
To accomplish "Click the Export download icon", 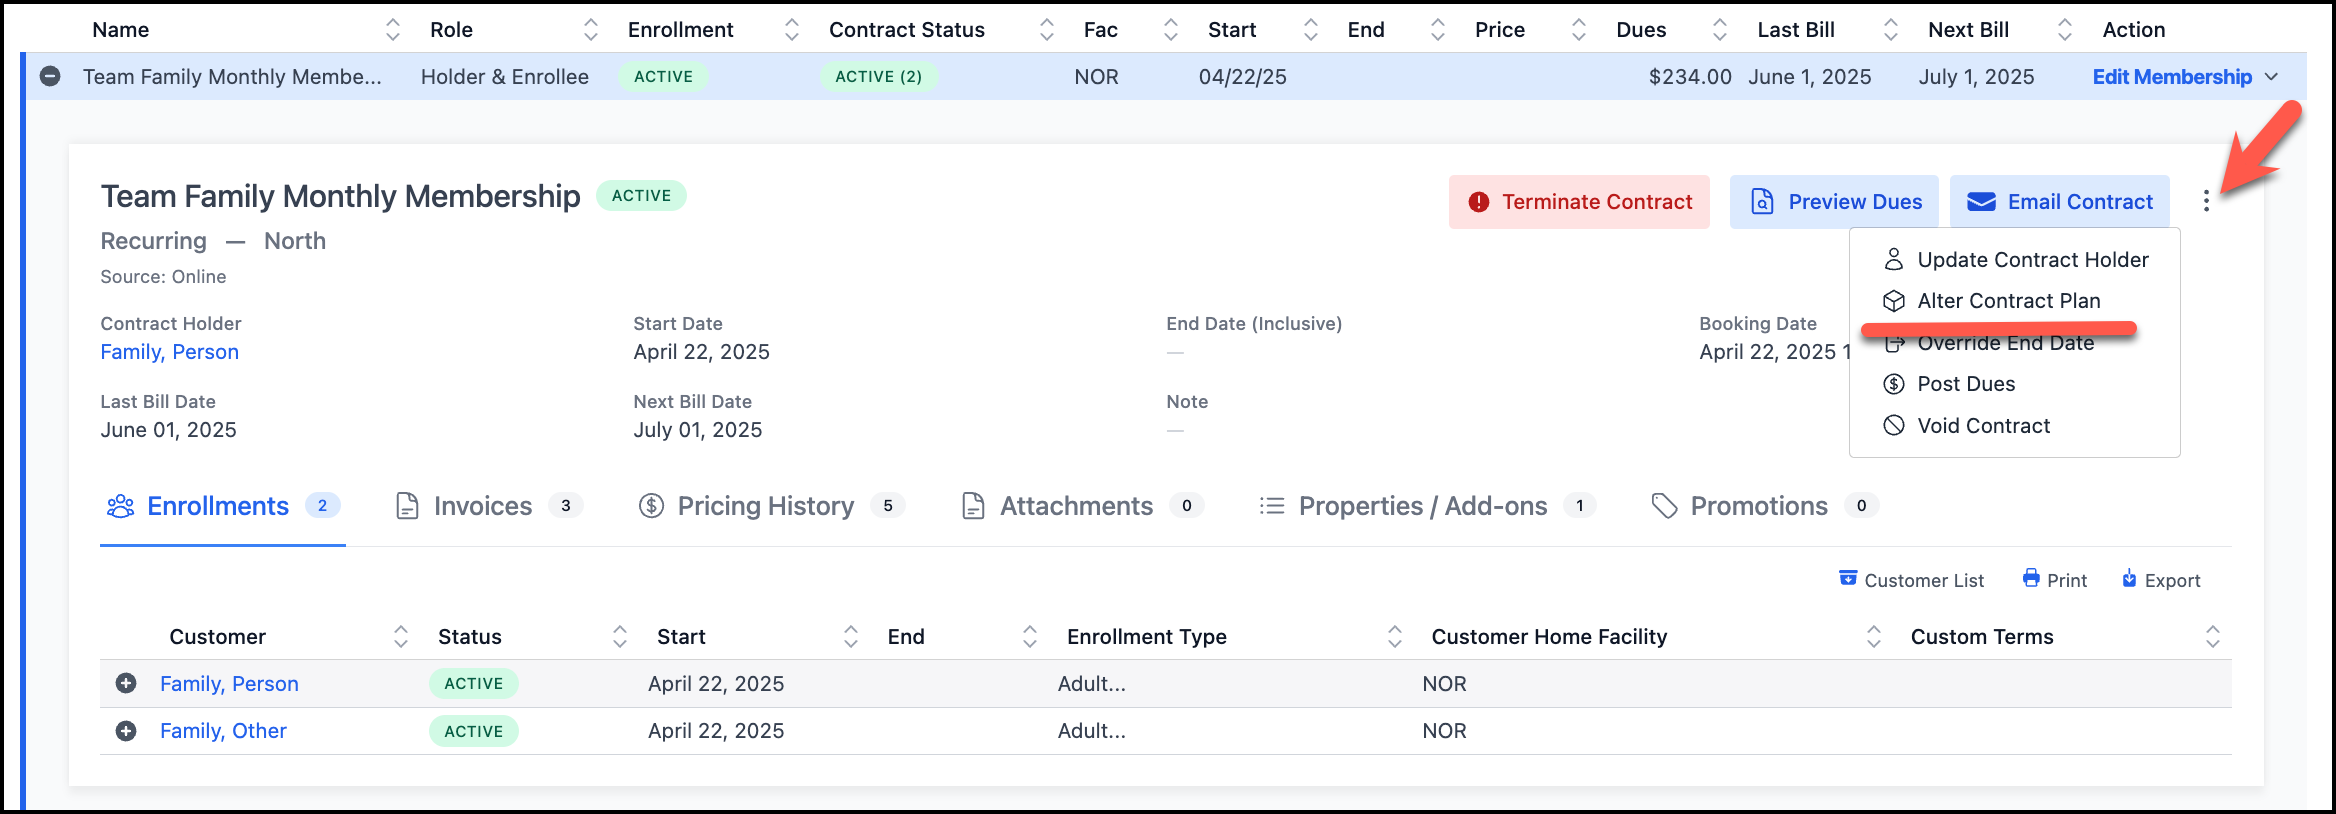I will tap(2129, 578).
